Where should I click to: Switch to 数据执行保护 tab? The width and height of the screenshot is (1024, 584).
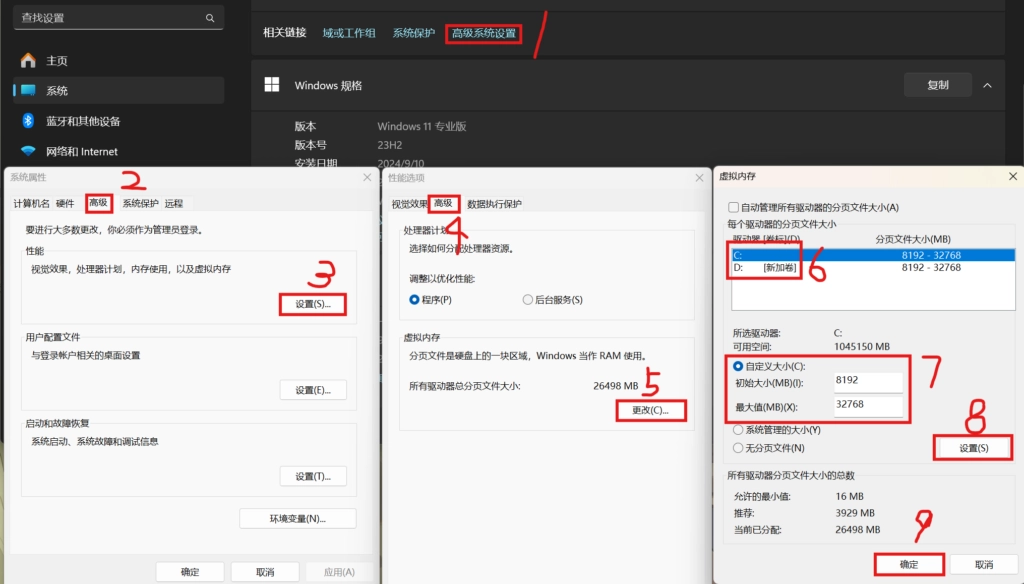(494, 204)
